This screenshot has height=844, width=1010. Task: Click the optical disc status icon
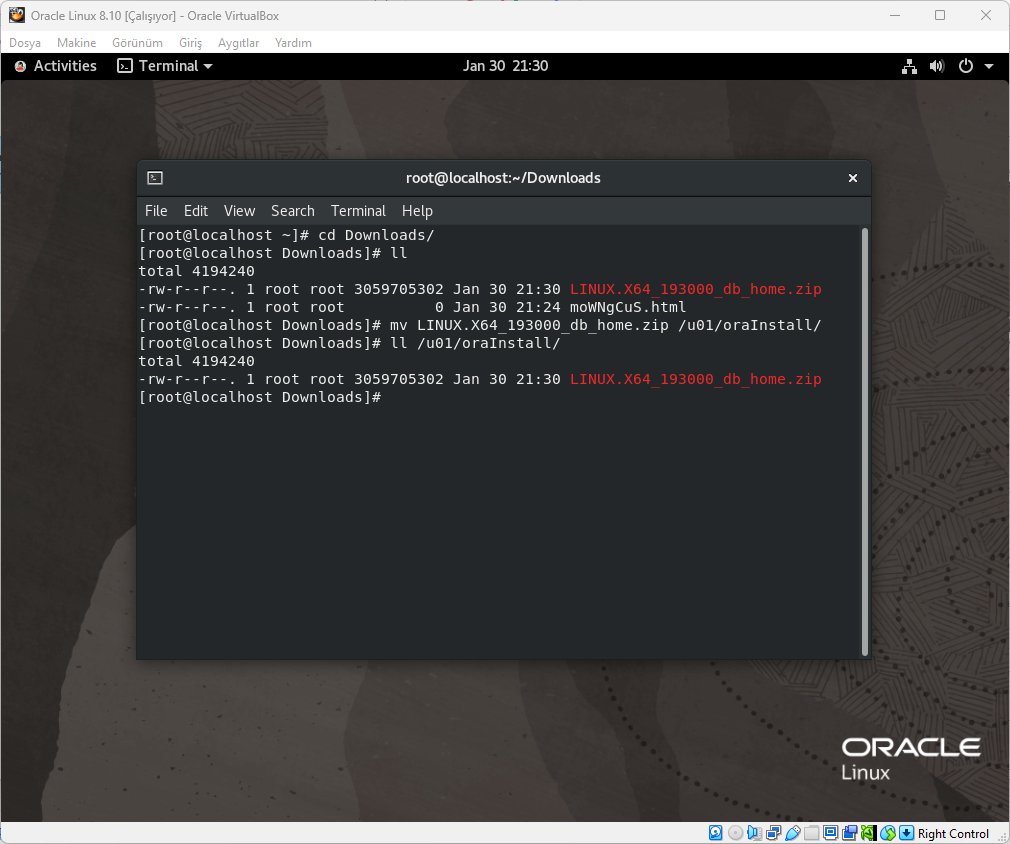tap(736, 833)
